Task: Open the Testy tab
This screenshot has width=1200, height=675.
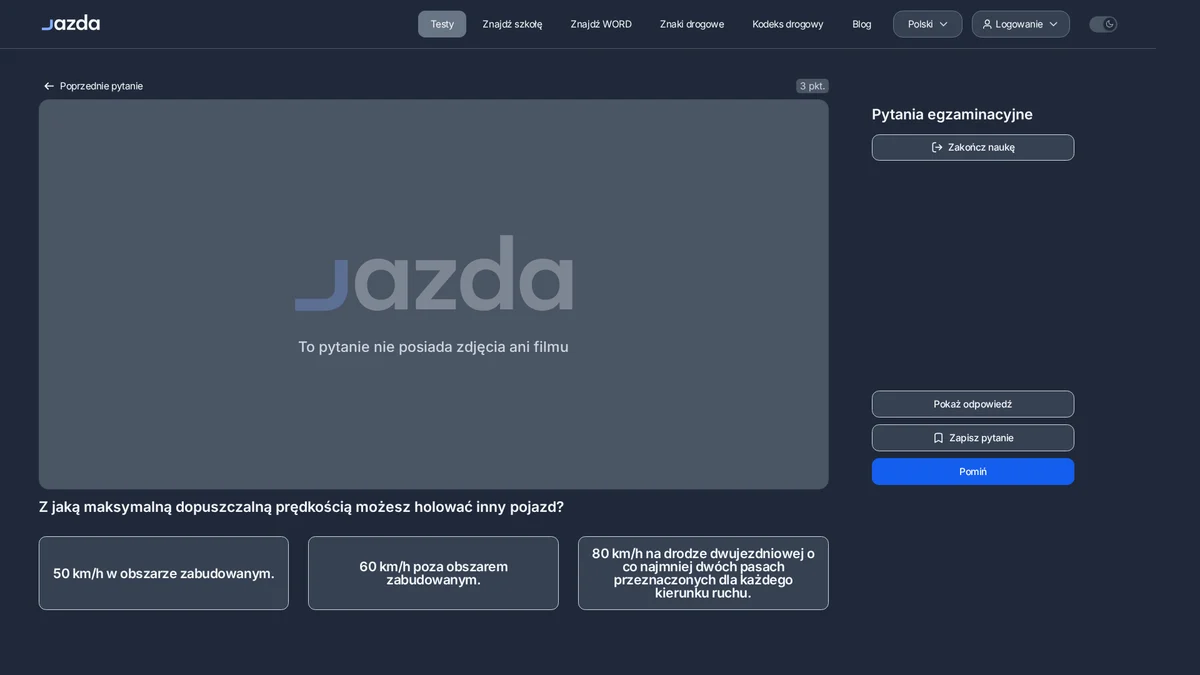Action: (442, 24)
